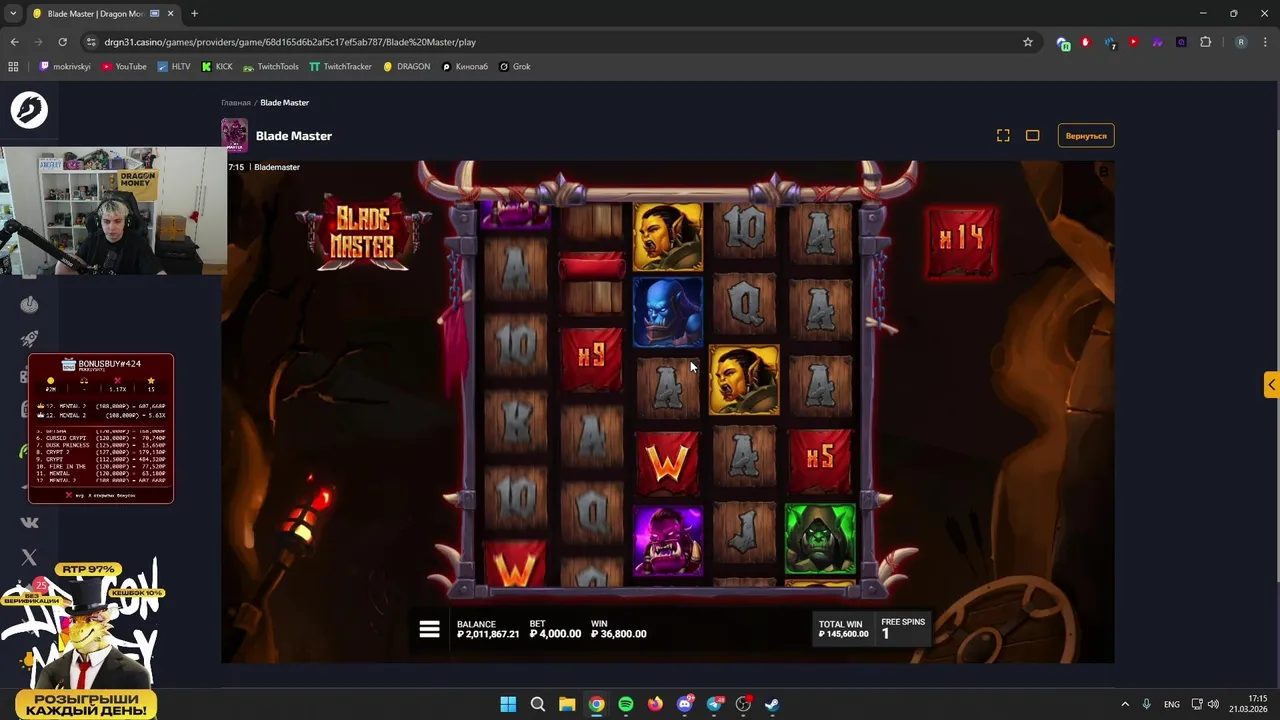Click the BALANCE value ₽ 2,011,867.21
This screenshot has height=720, width=1280.
[488, 634]
